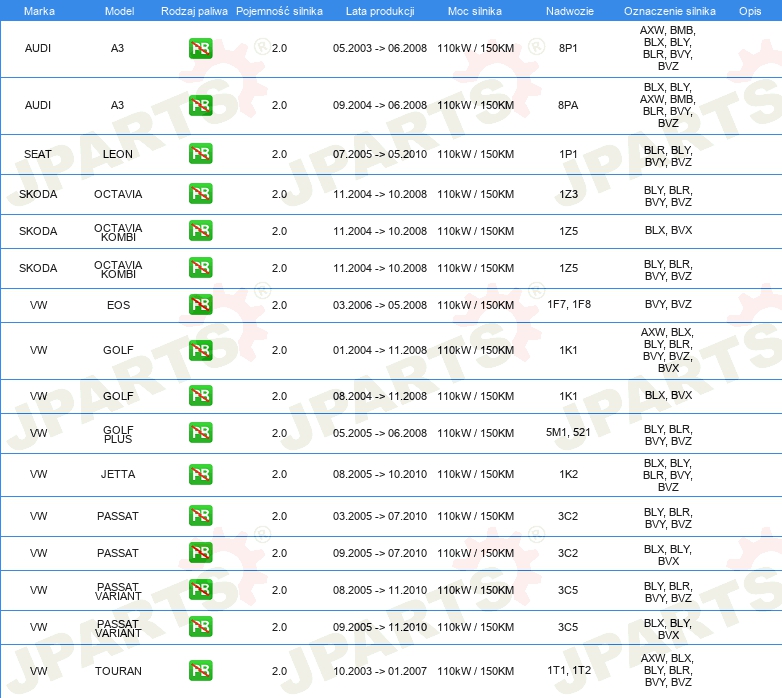Click the petrol icon in the SEAT LEON row

tap(200, 154)
